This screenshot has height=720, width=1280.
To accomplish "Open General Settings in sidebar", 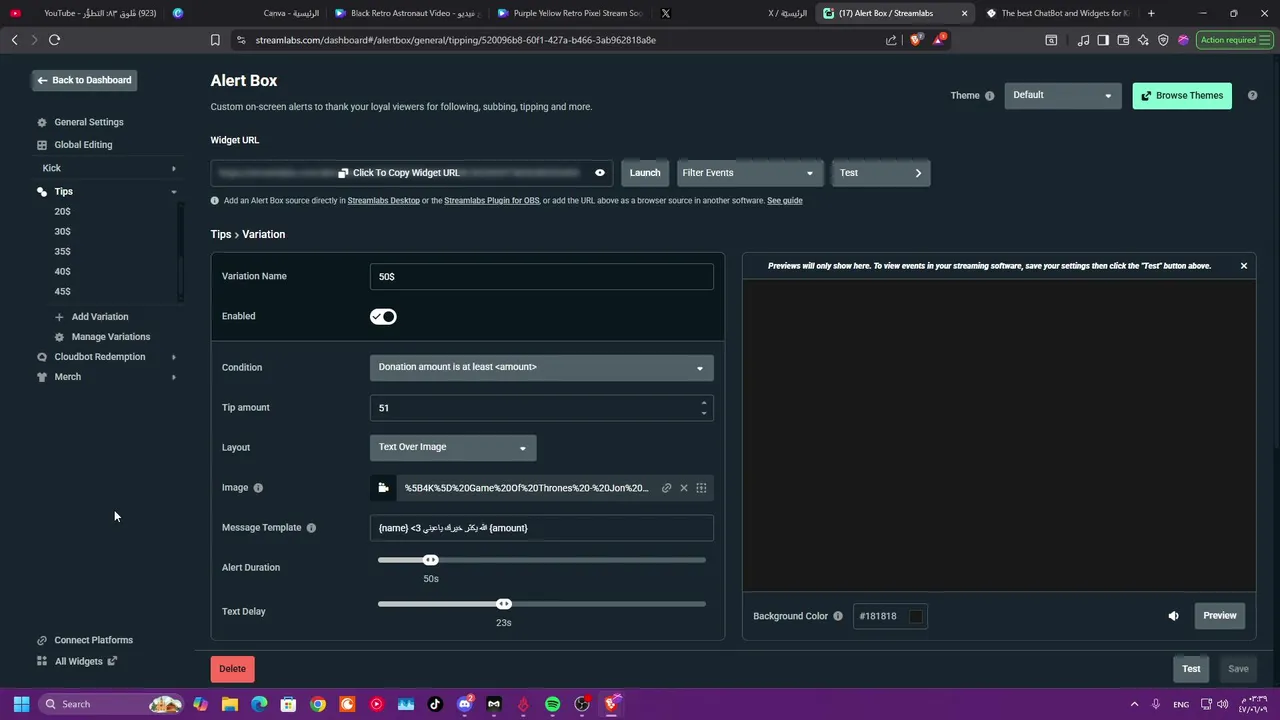I will tap(89, 122).
